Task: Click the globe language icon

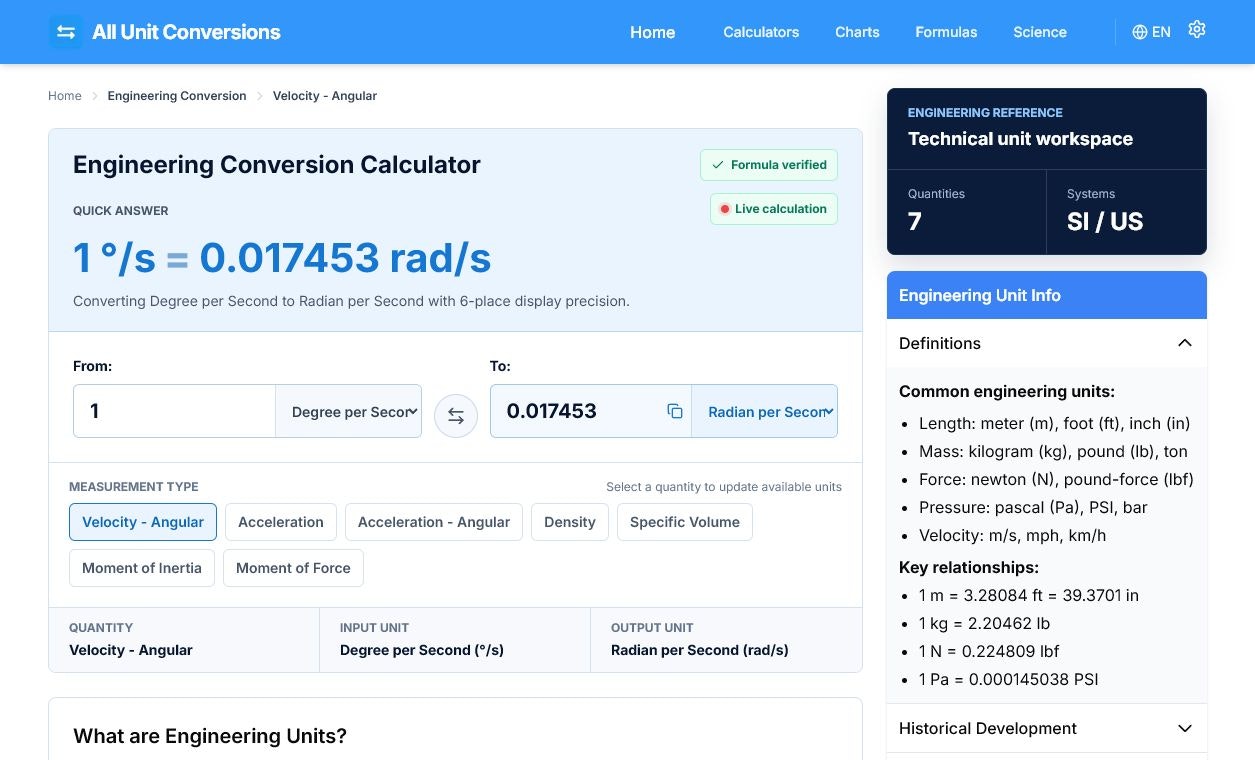Action: [1140, 32]
